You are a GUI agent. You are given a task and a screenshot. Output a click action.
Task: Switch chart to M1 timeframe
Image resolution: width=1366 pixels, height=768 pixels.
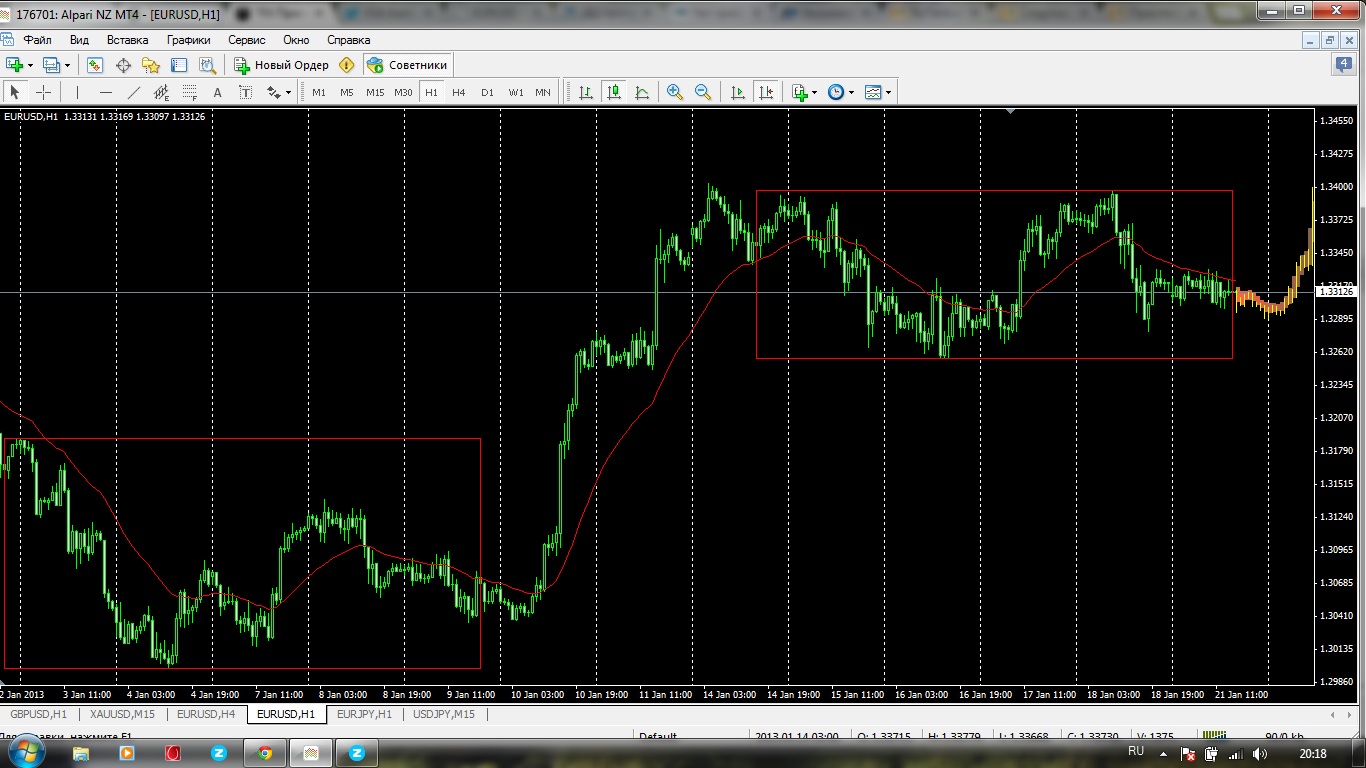319,92
